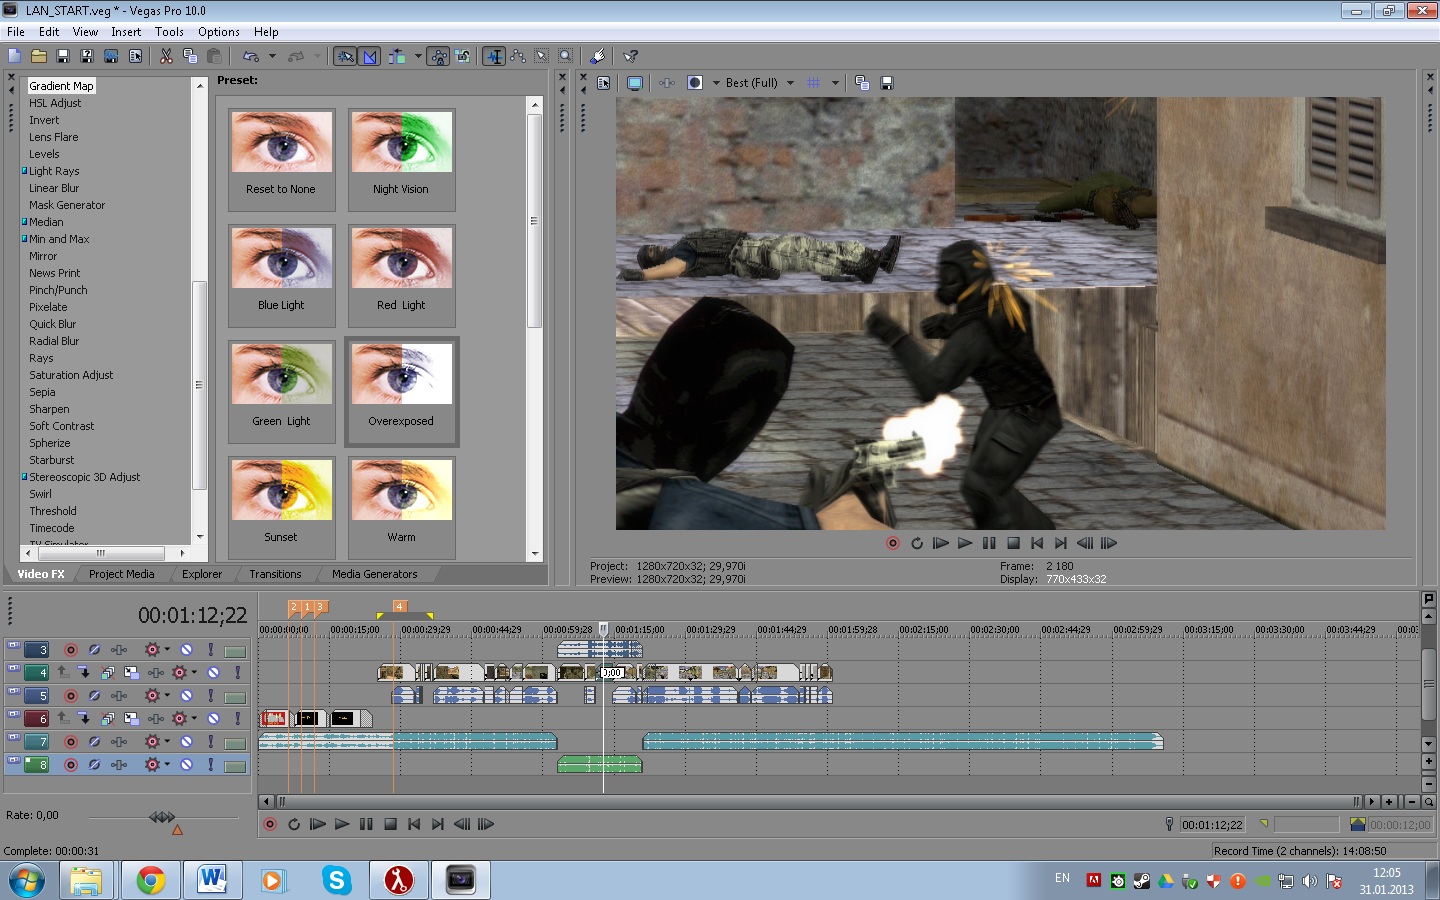Open the Project Video Properties icon in preview

point(604,83)
